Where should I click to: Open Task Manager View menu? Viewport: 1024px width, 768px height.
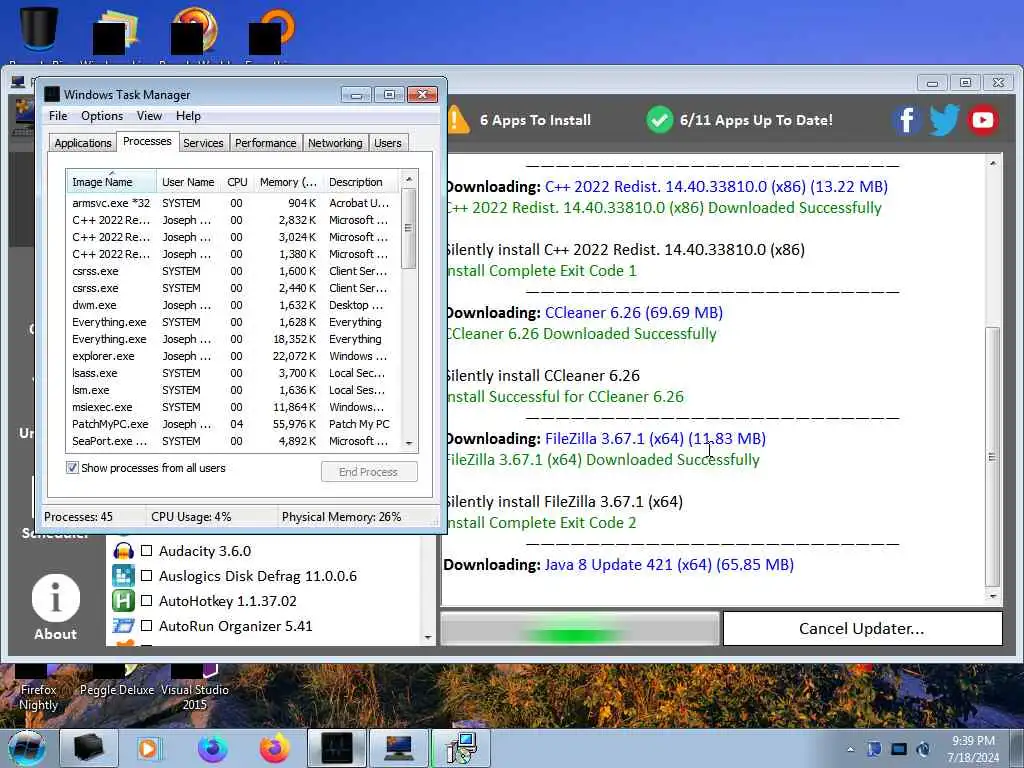point(149,116)
